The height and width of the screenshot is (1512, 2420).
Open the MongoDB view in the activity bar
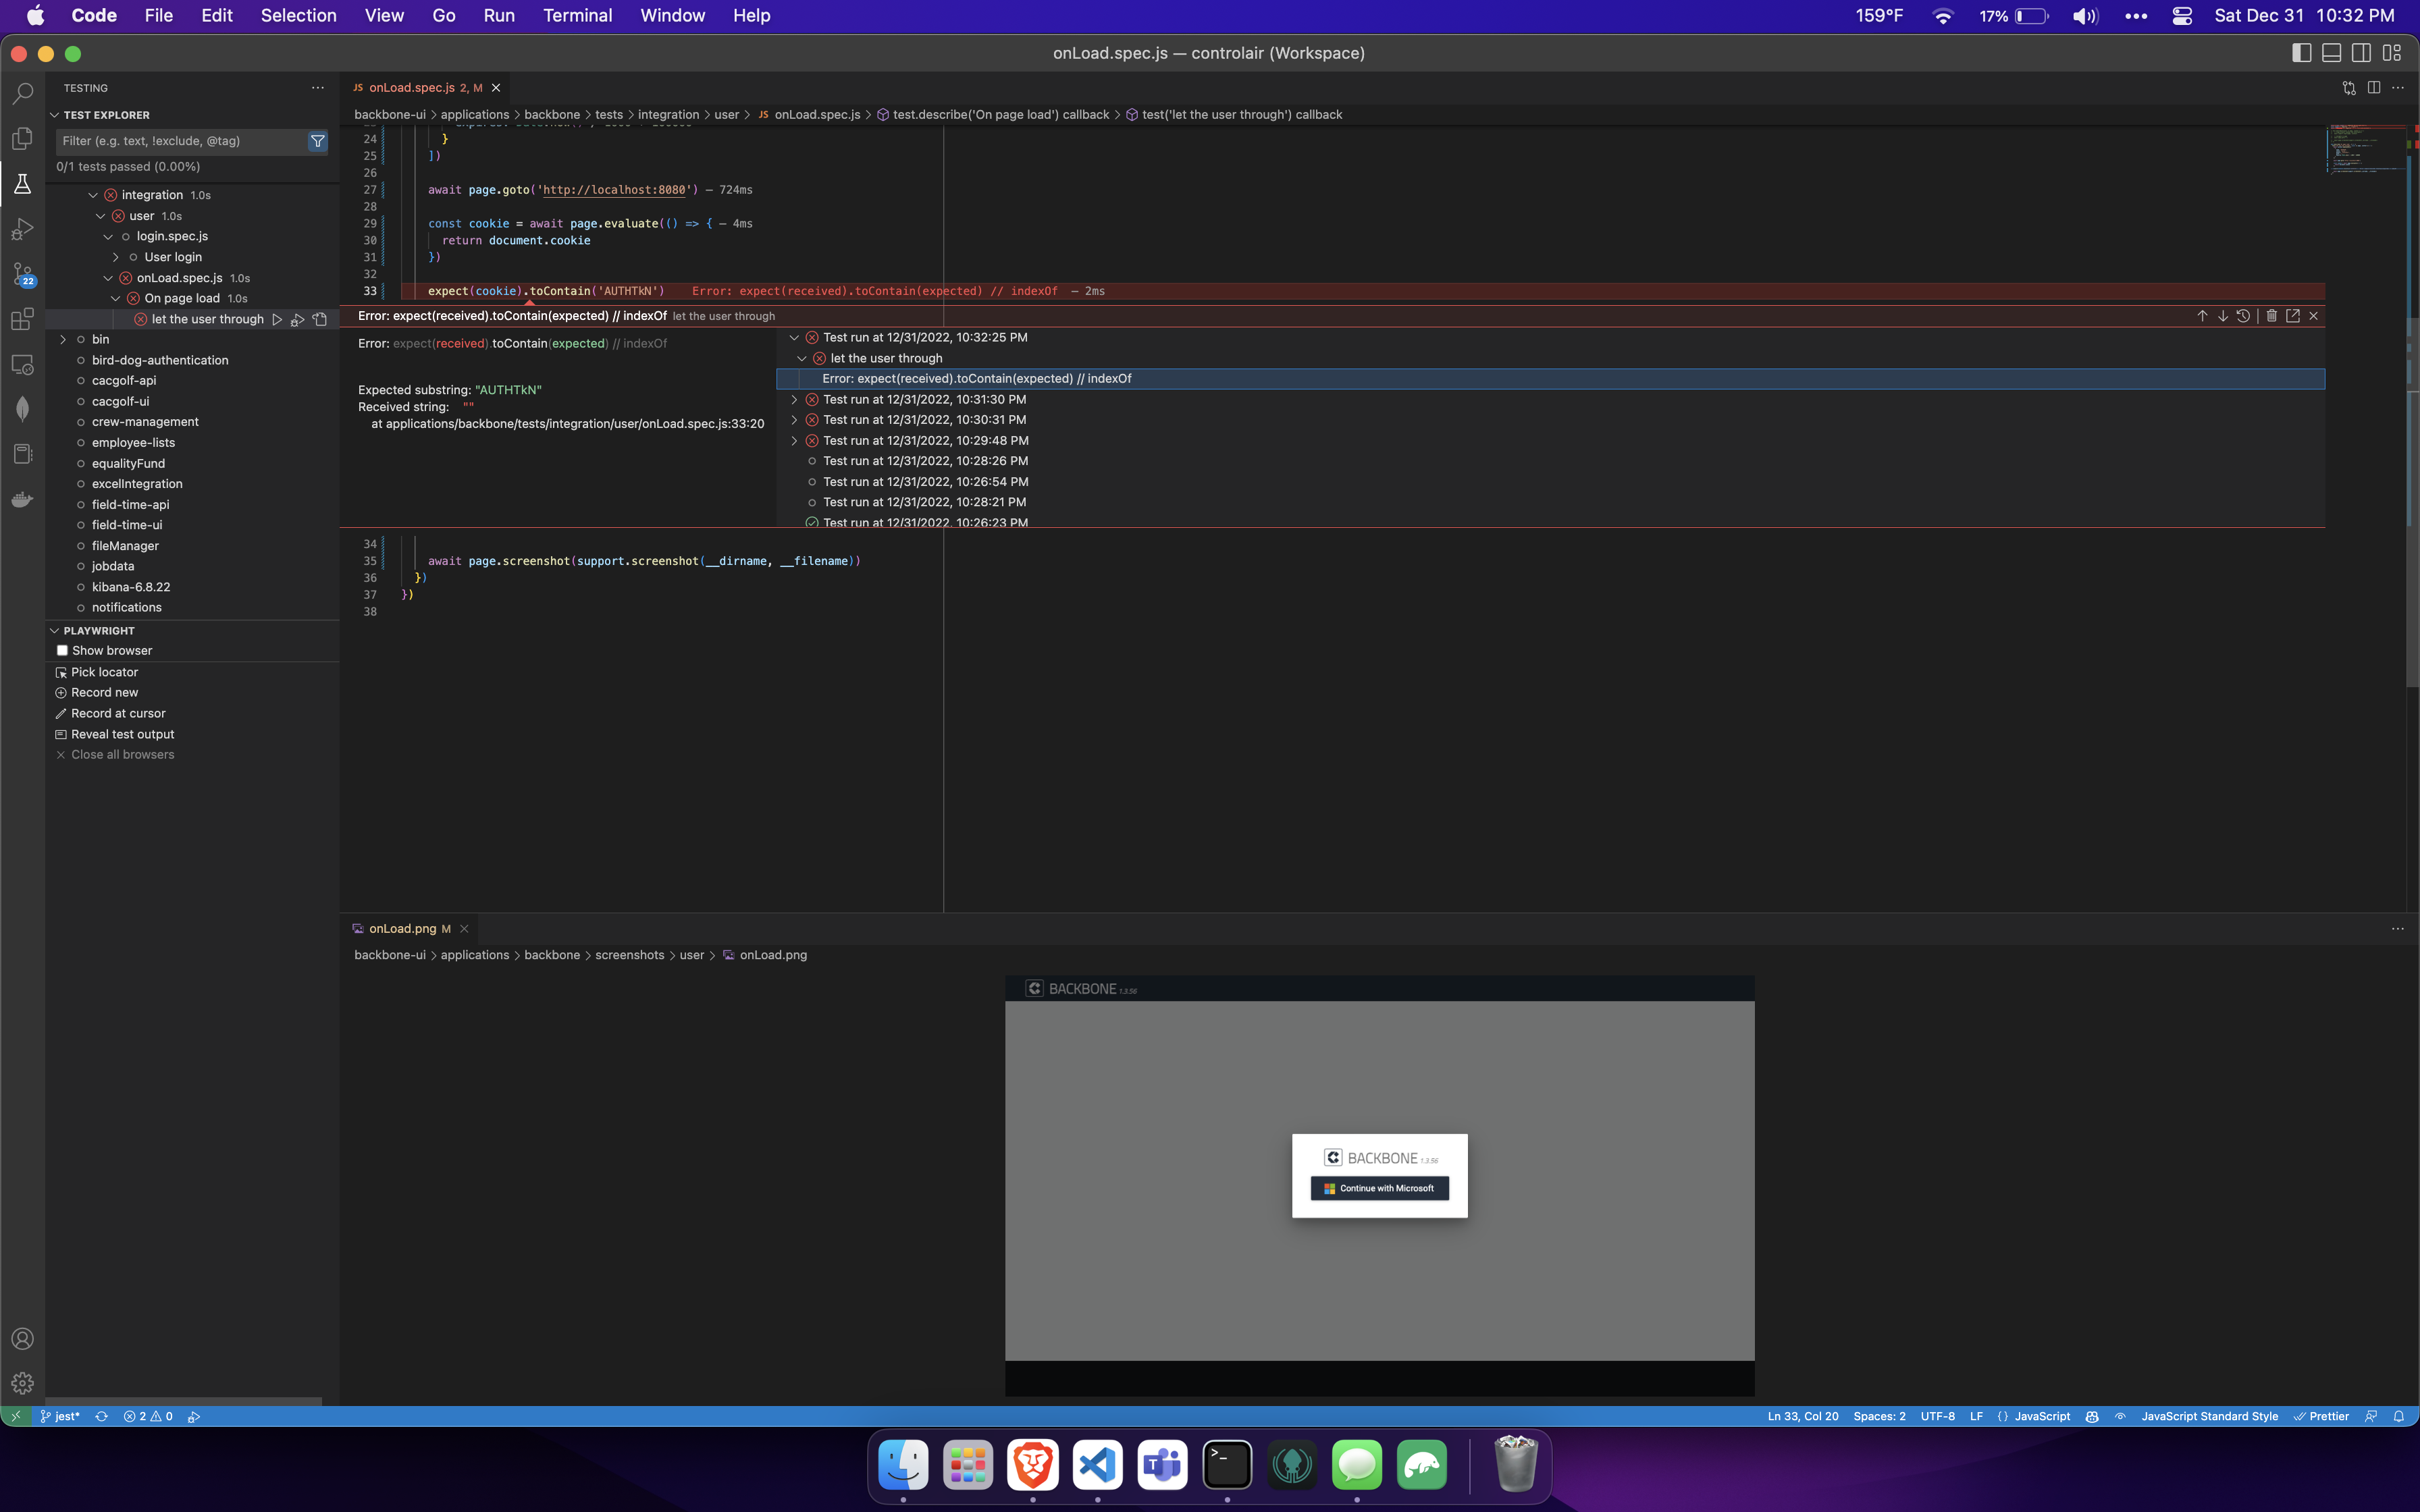tap(22, 408)
